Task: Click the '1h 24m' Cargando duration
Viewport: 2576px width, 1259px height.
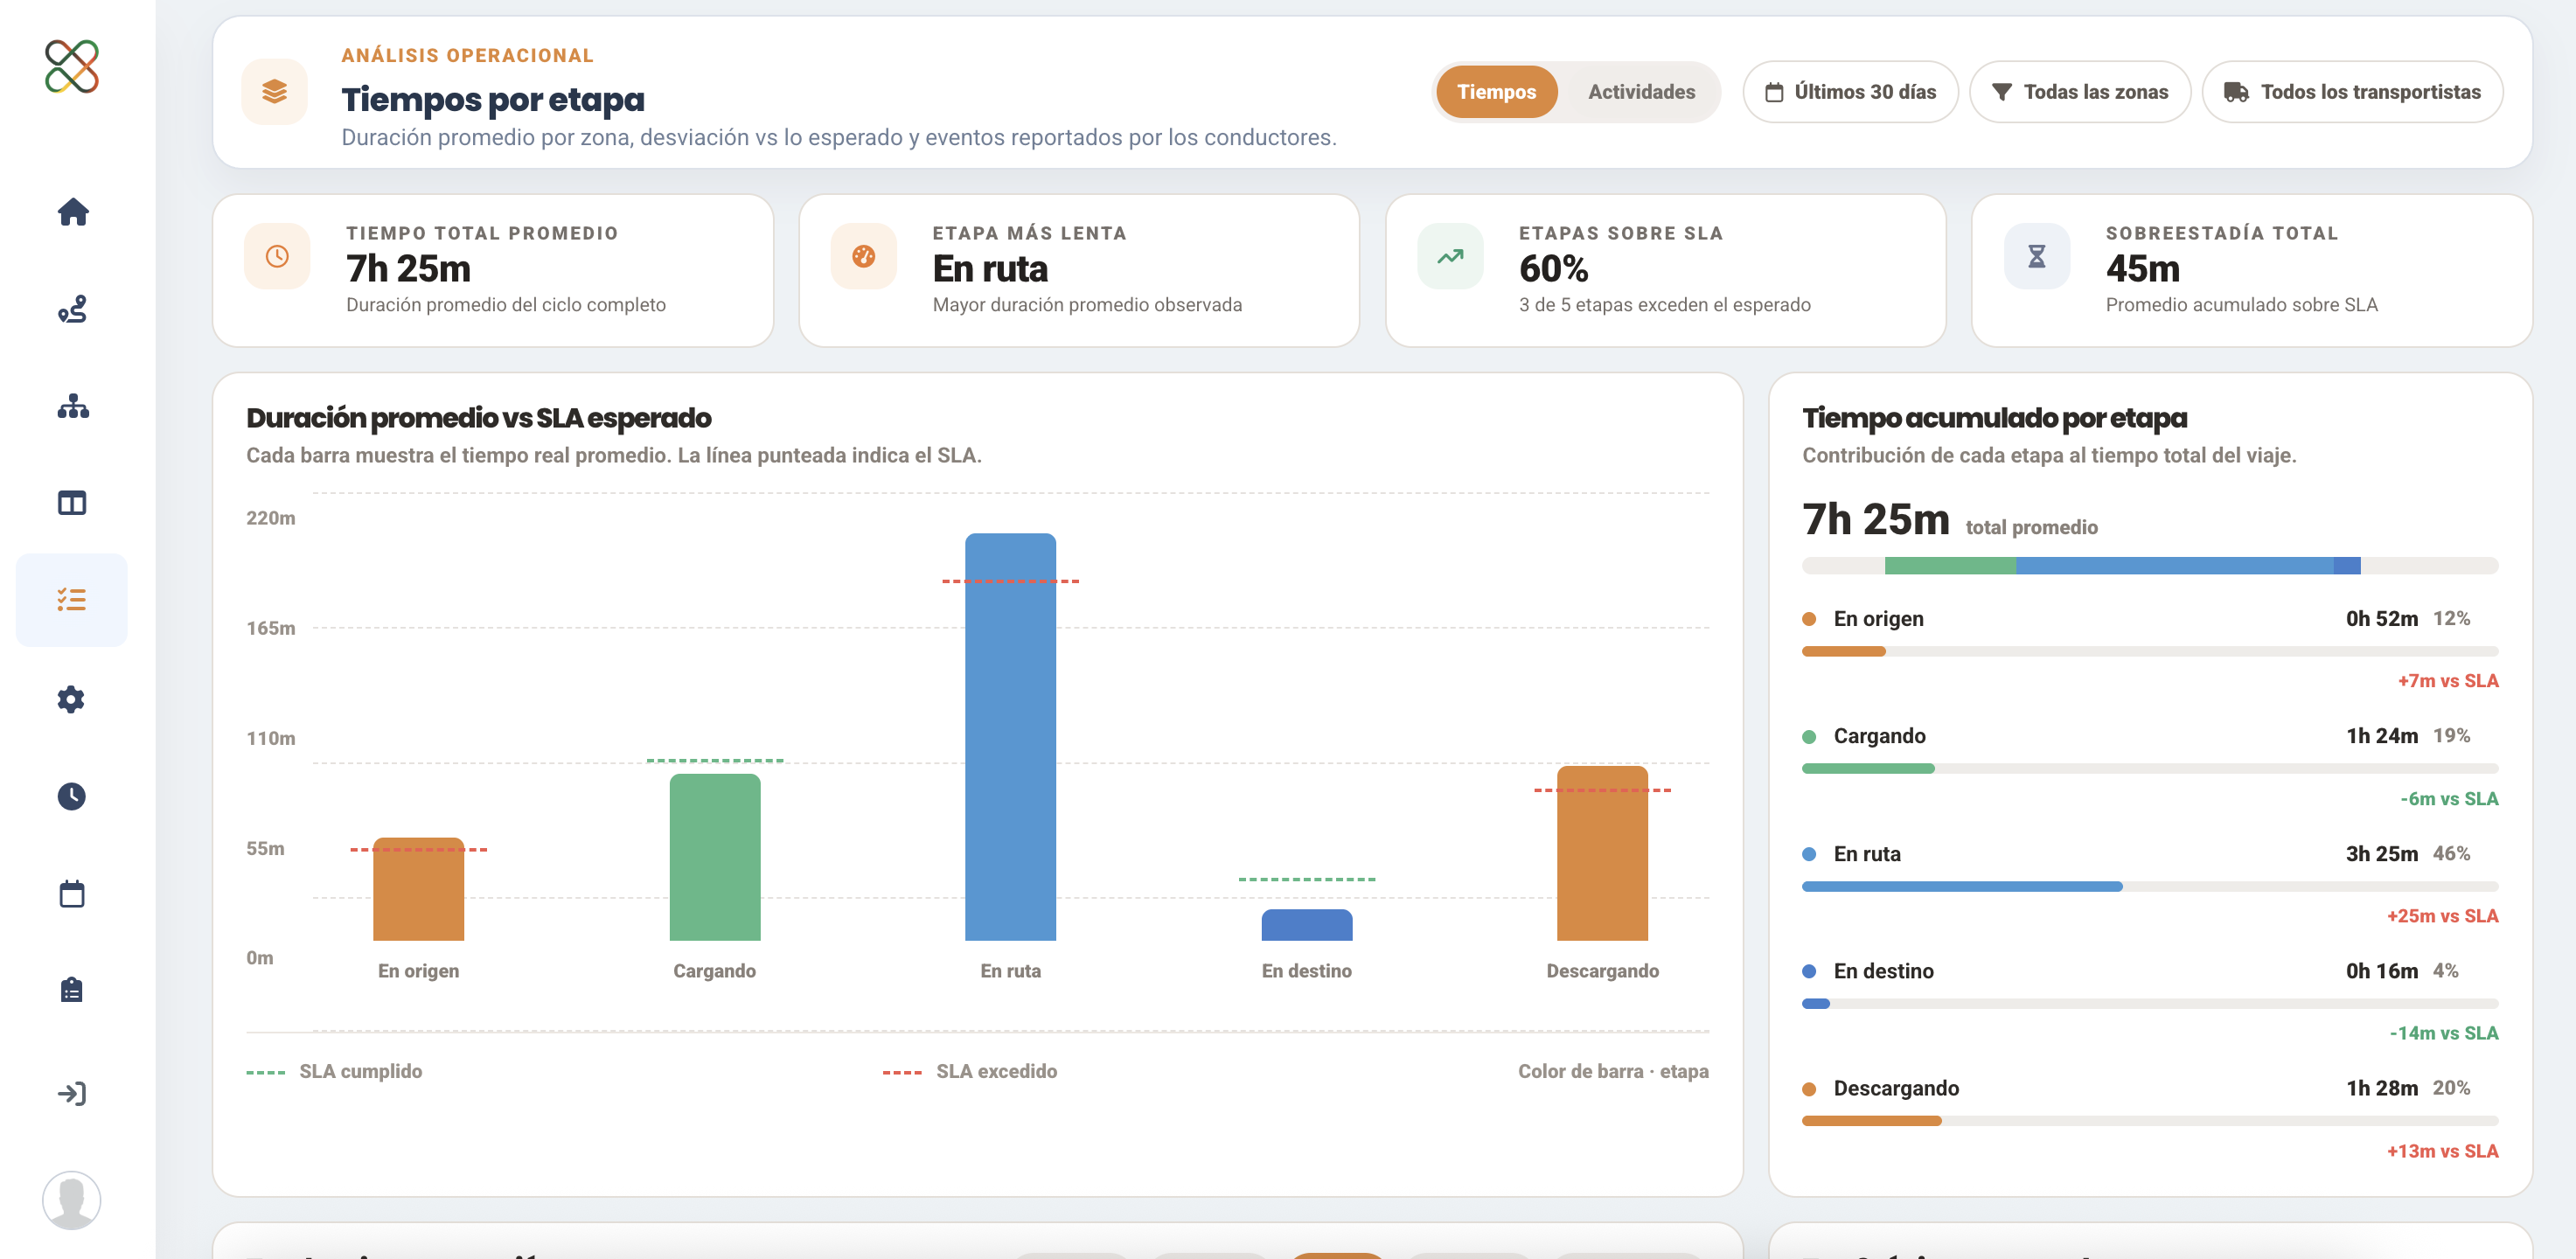Action: point(2382,736)
